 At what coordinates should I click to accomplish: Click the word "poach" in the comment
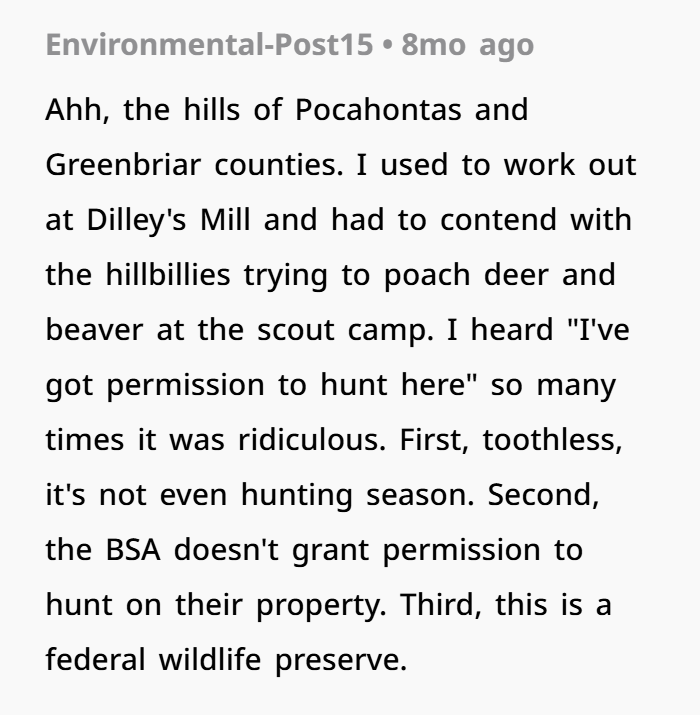pos(427,276)
